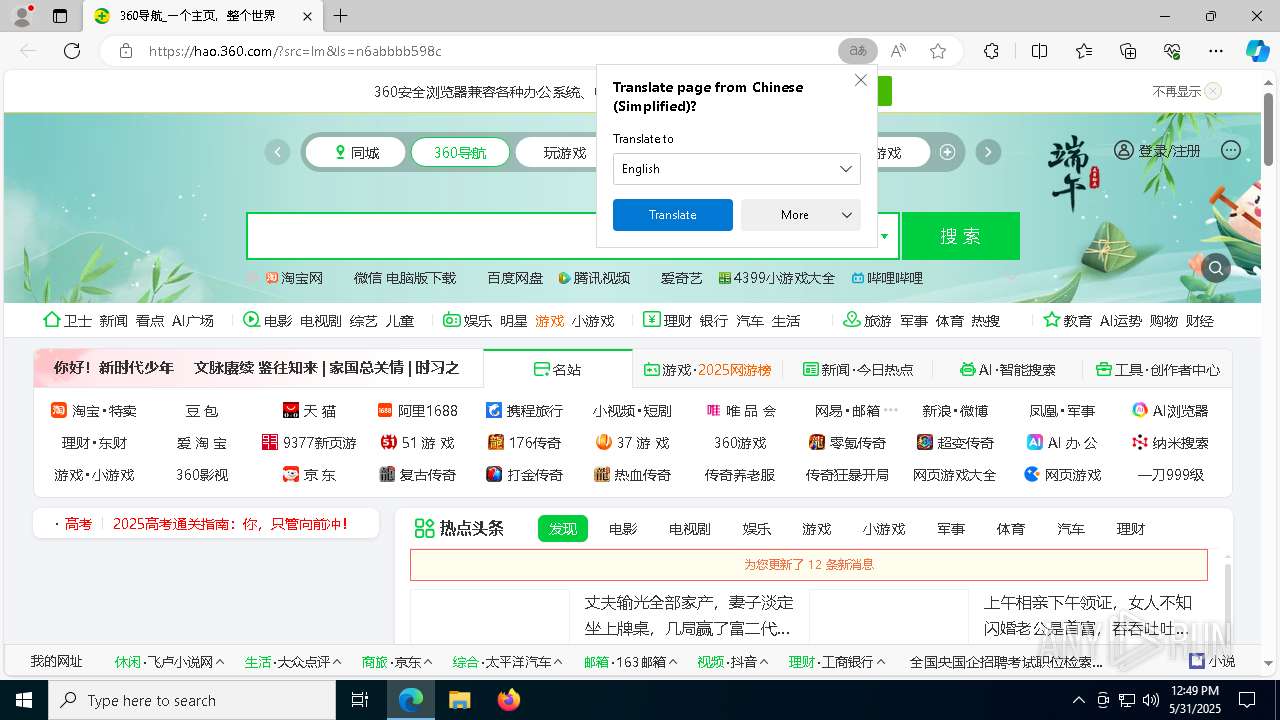Dismiss the banner with 不再显示 close icon
Image resolution: width=1280 pixels, height=720 pixels.
pos(1213,91)
